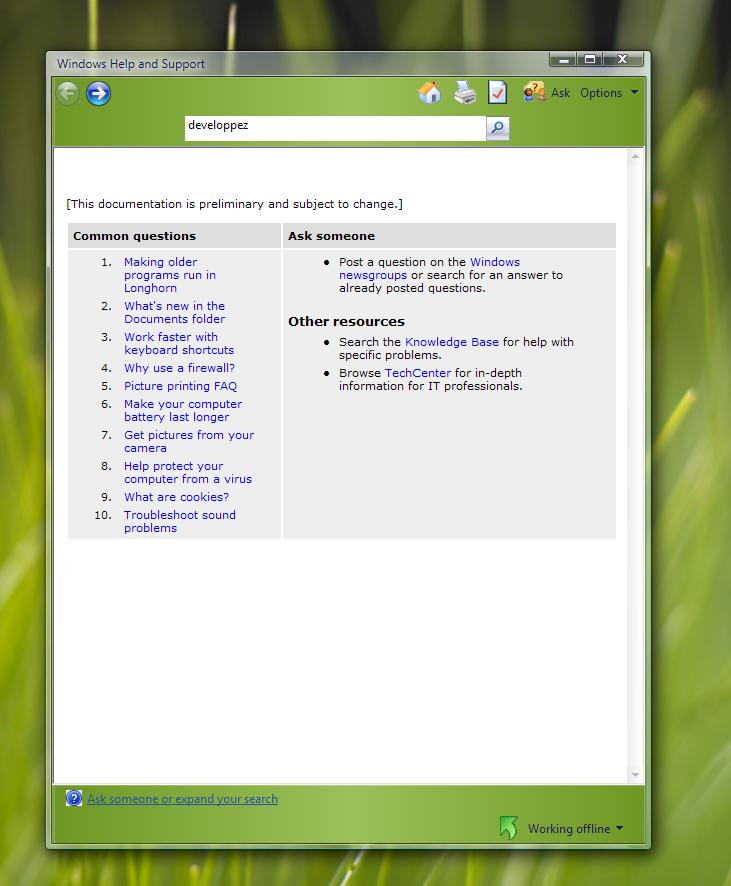Open the TechCenter link
The image size is (731, 886).
417,373
